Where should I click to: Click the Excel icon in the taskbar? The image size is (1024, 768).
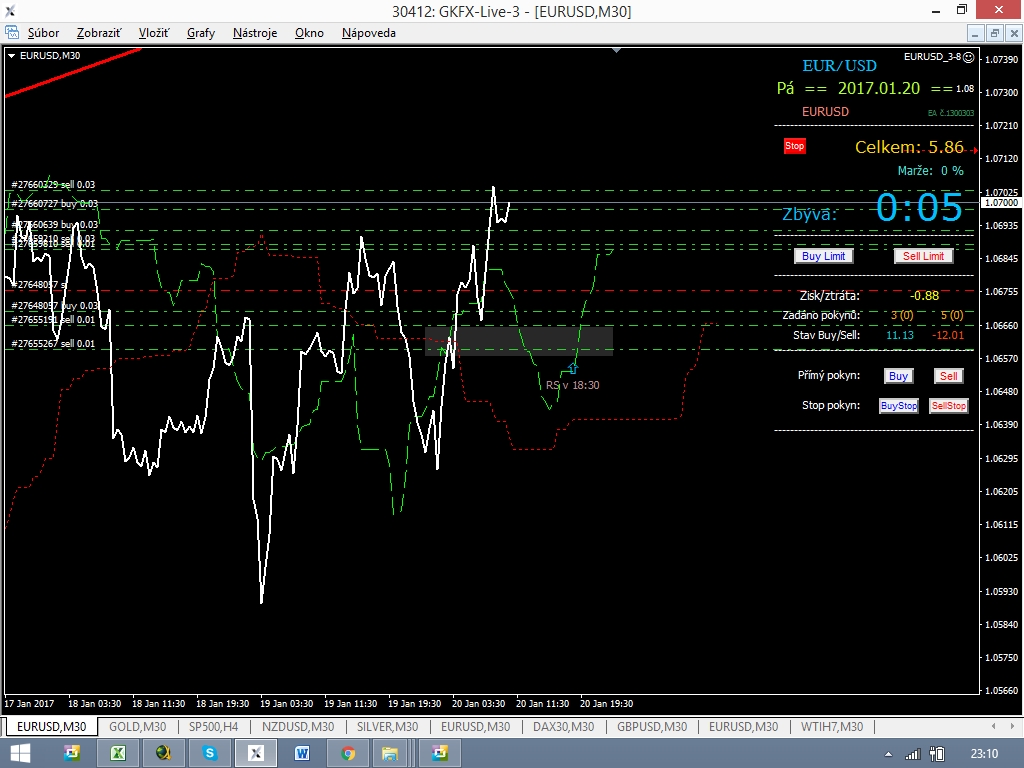point(117,753)
